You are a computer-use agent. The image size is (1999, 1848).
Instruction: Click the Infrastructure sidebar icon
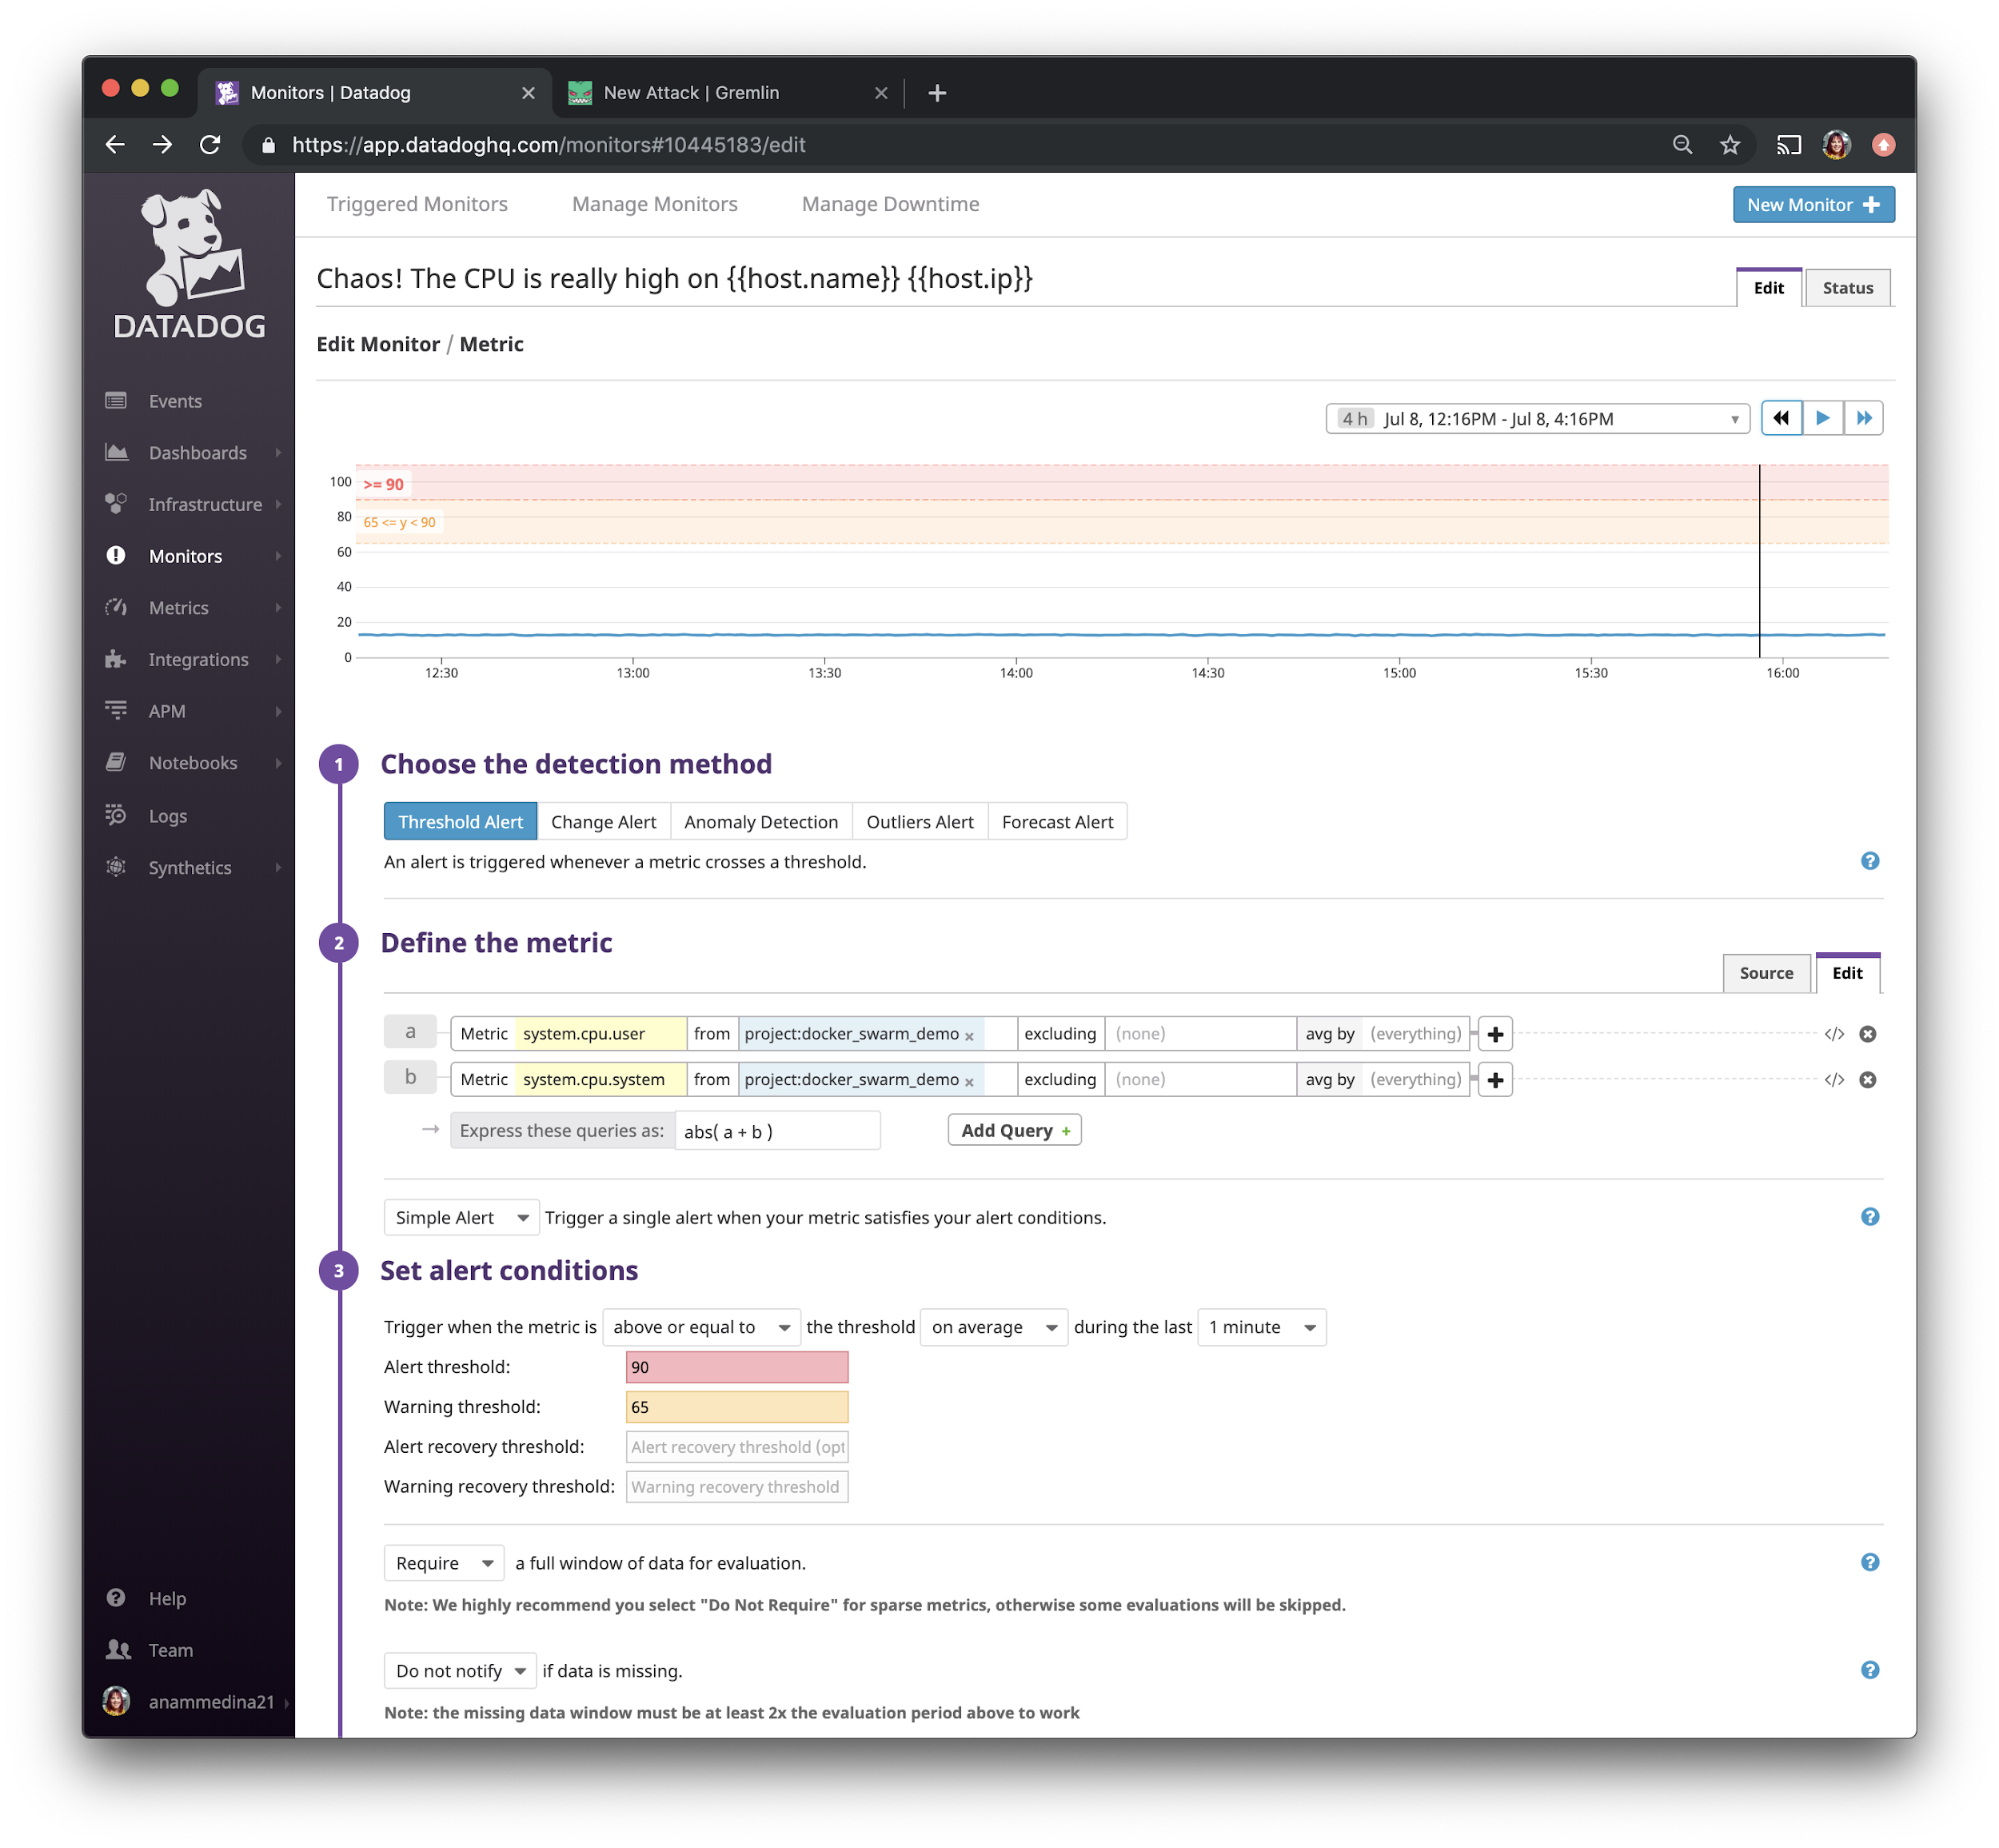click(116, 504)
